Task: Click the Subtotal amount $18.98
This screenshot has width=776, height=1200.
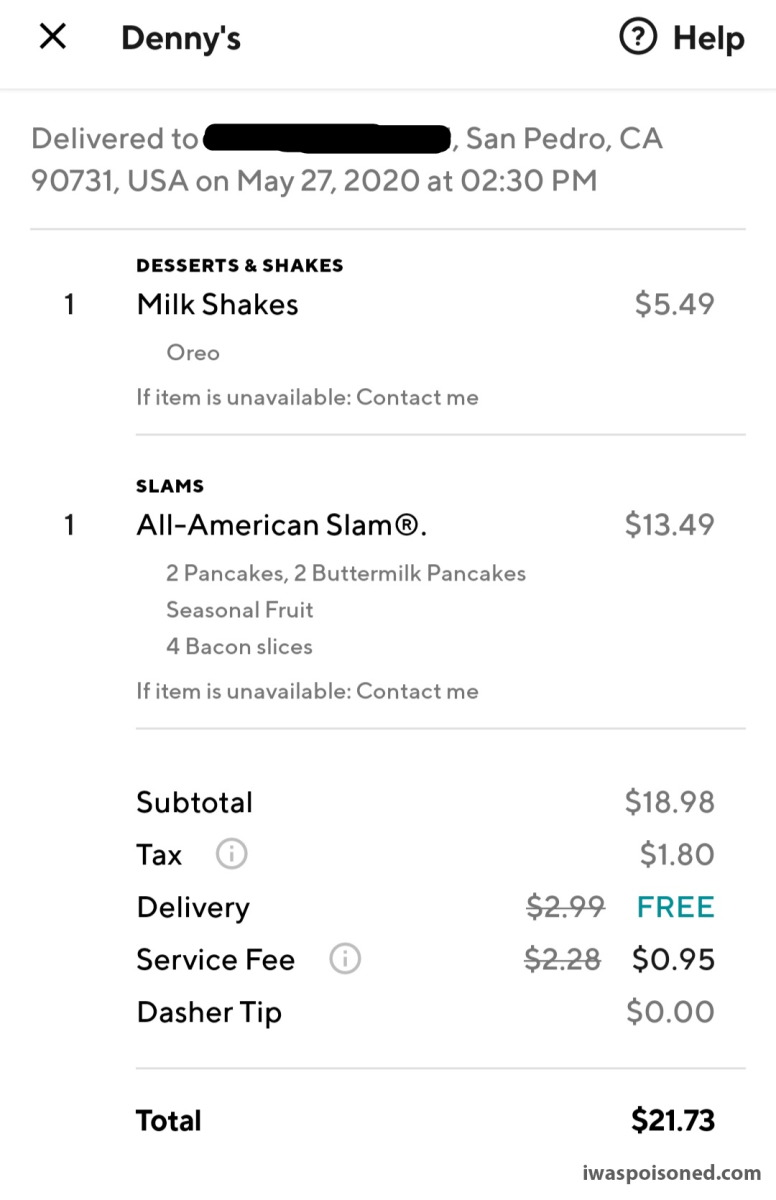Action: coord(670,802)
